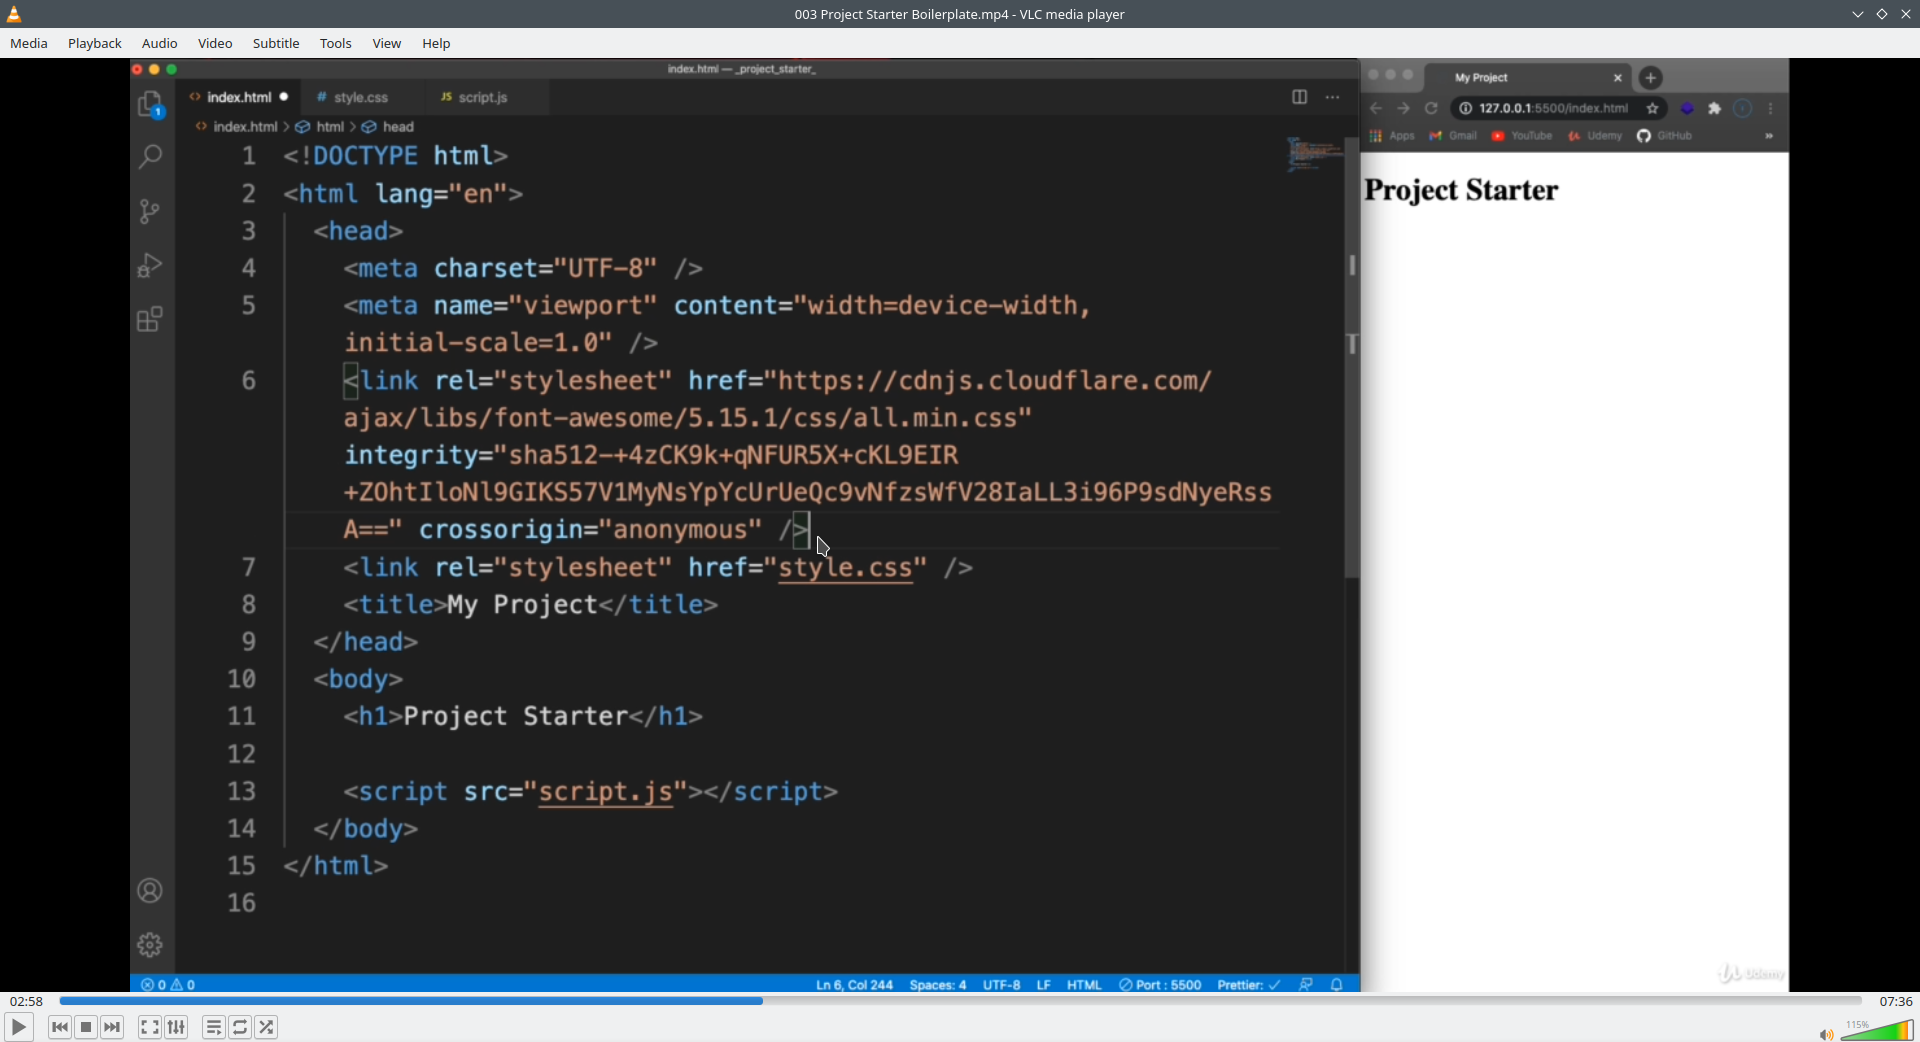1920x1042 pixels.
Task: Change LF end of line setting
Action: pyautogui.click(x=1043, y=985)
